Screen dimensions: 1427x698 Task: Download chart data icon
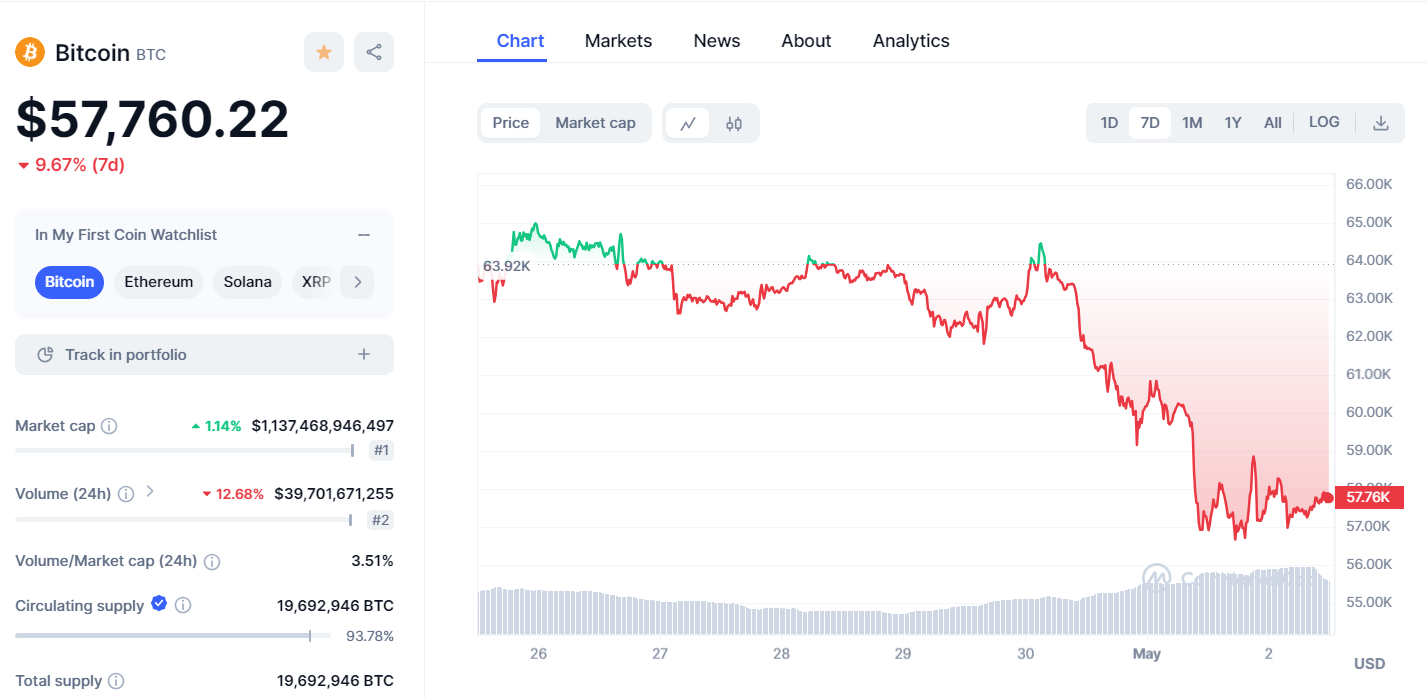[x=1381, y=123]
